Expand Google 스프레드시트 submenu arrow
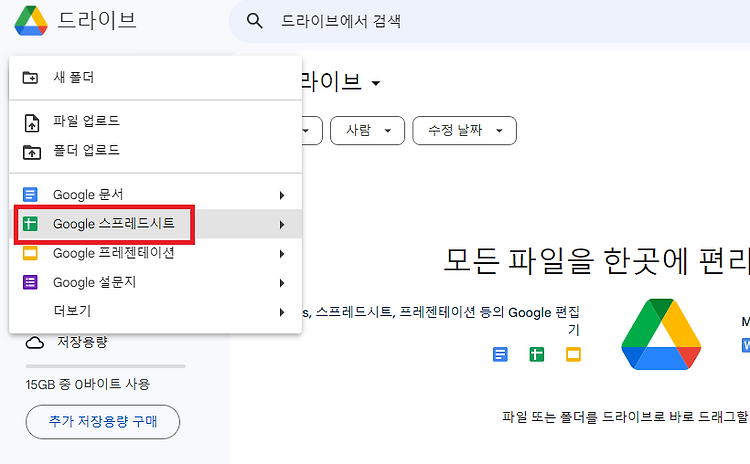750x464 pixels. pyautogui.click(x=282, y=224)
